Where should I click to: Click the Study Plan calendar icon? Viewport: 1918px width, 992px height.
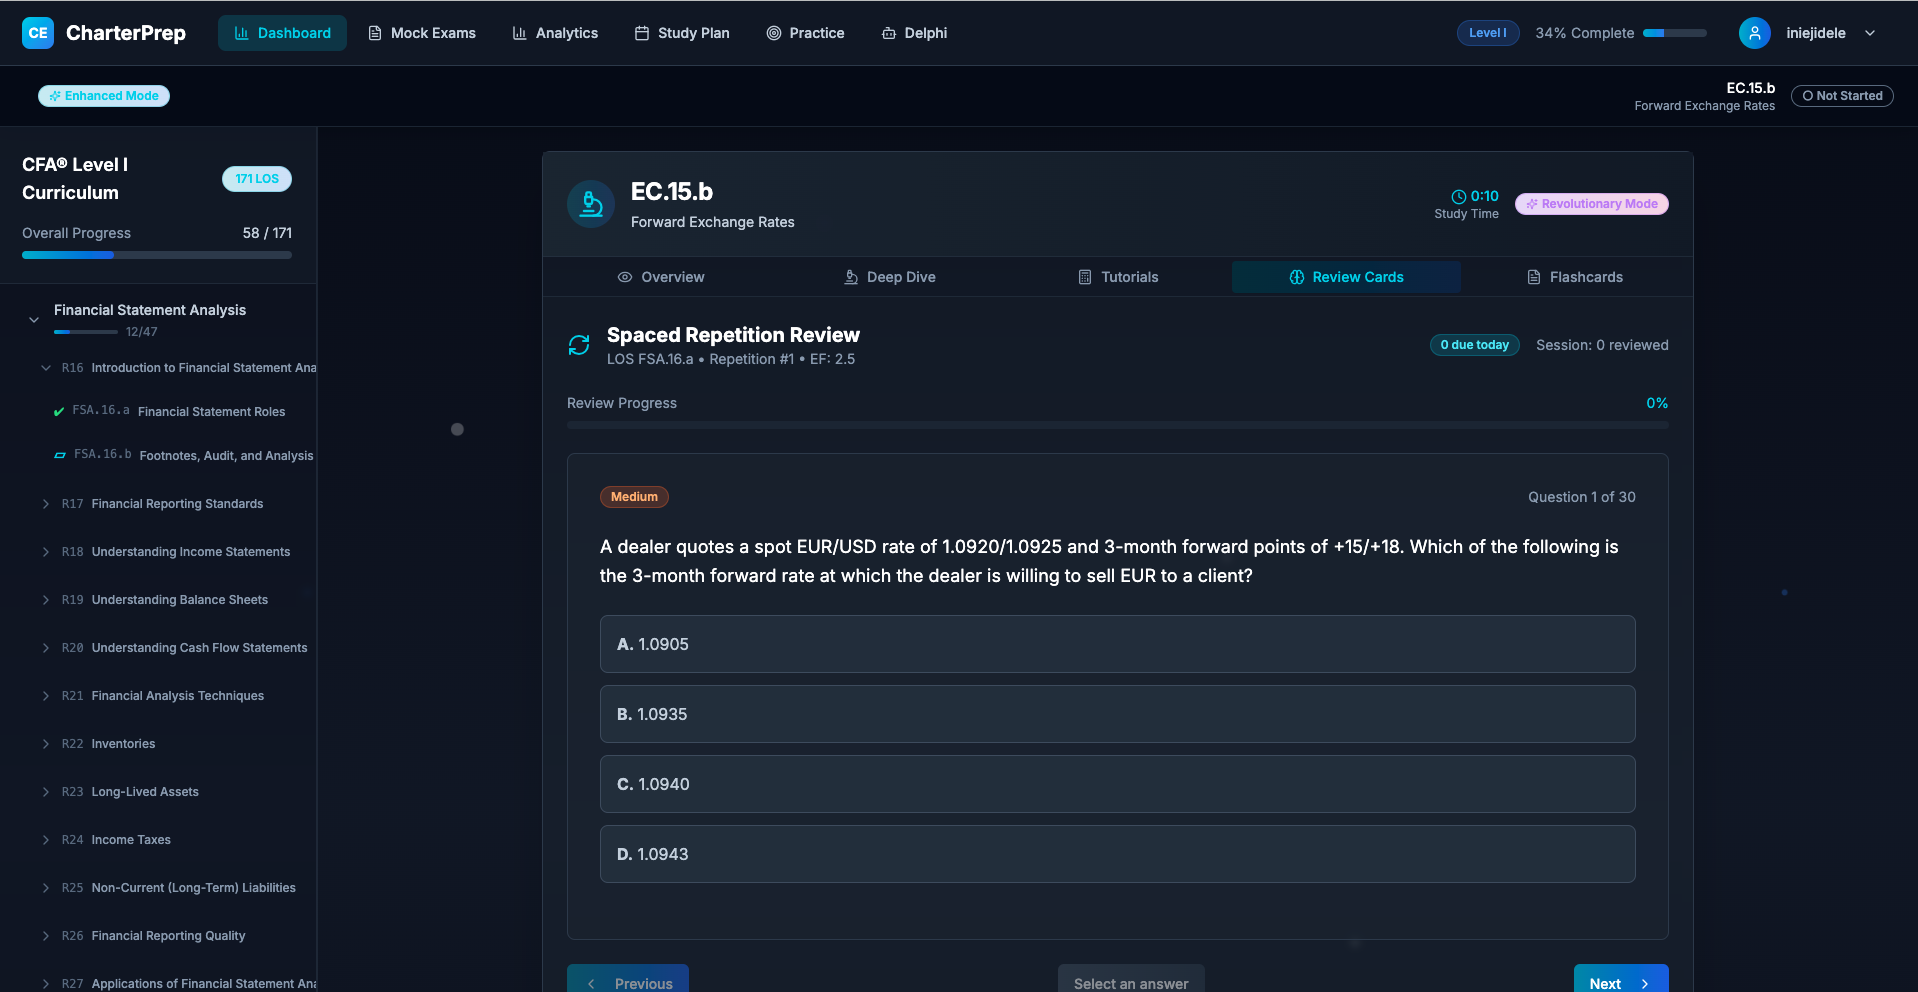click(642, 33)
